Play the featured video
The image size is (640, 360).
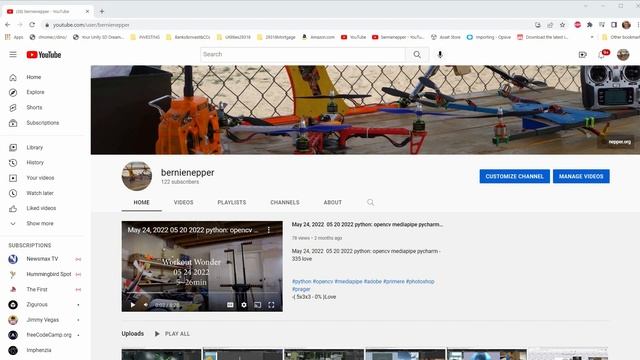(x=133, y=305)
